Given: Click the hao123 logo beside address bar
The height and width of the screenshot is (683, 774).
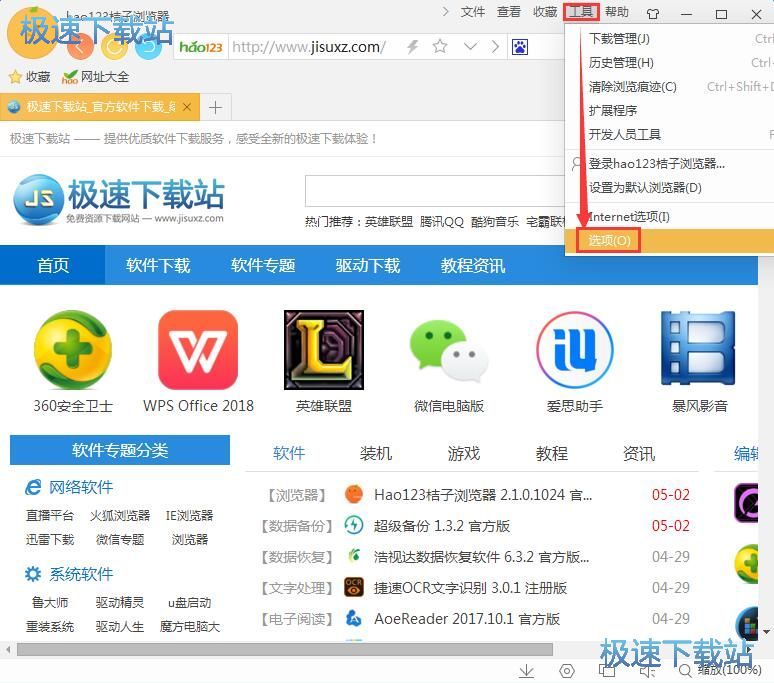Looking at the screenshot, I should coord(201,47).
